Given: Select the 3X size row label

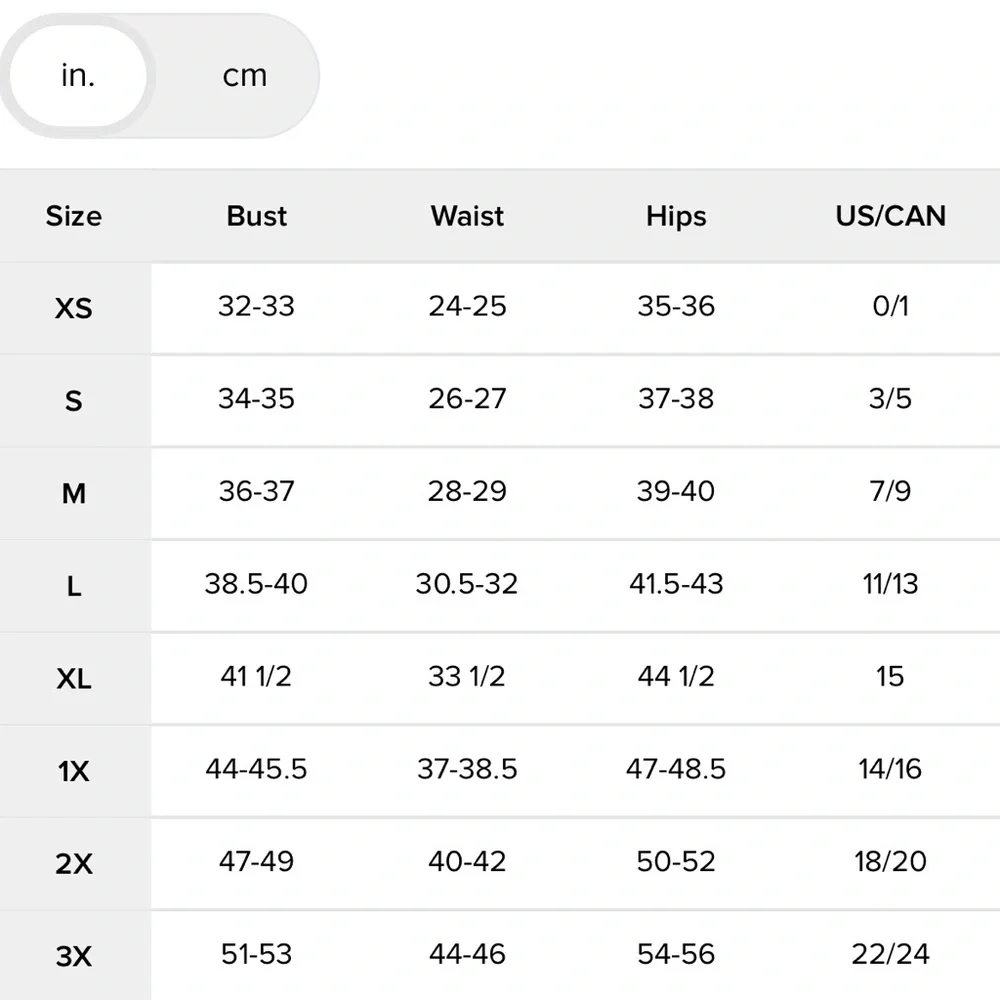Looking at the screenshot, I should pyautogui.click(x=74, y=956).
